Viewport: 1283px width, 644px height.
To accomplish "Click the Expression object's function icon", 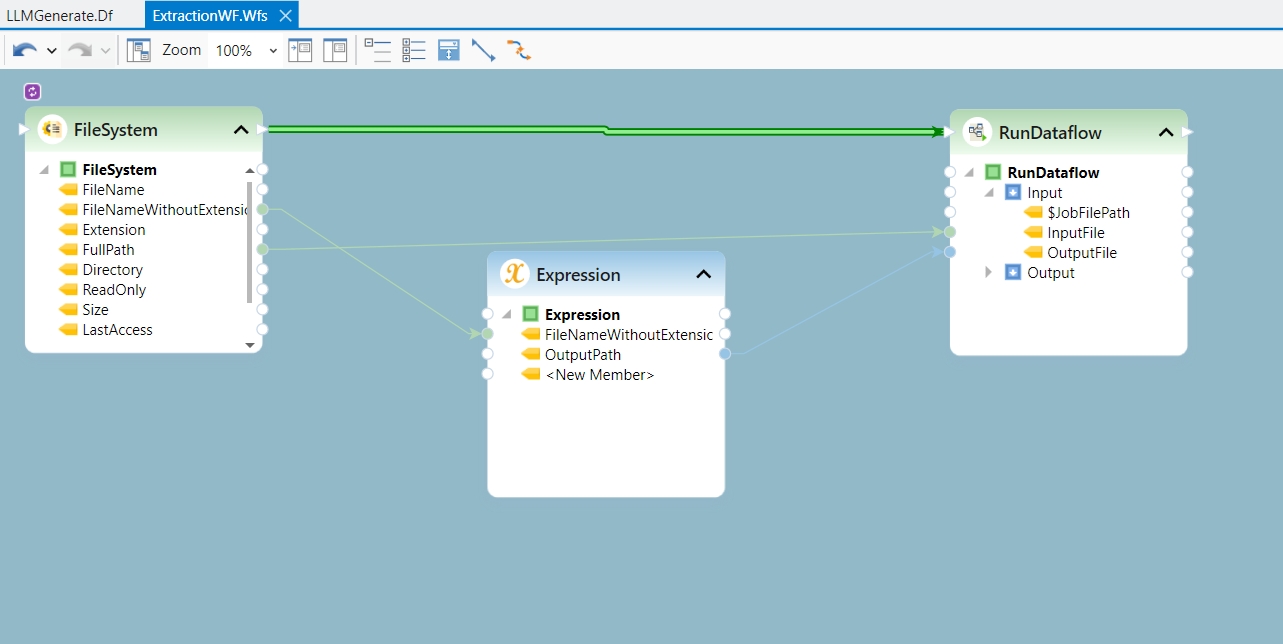I will (x=514, y=274).
